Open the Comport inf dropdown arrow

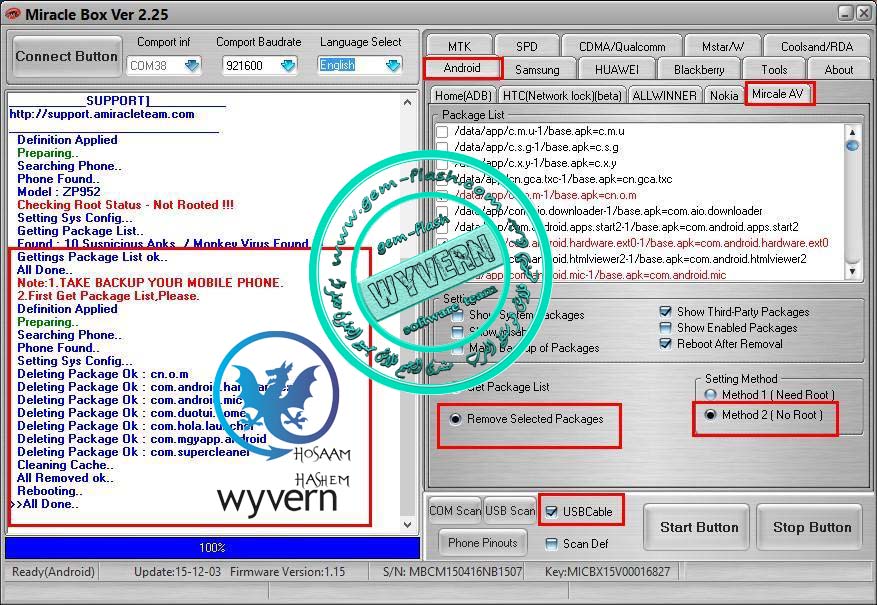(192, 65)
